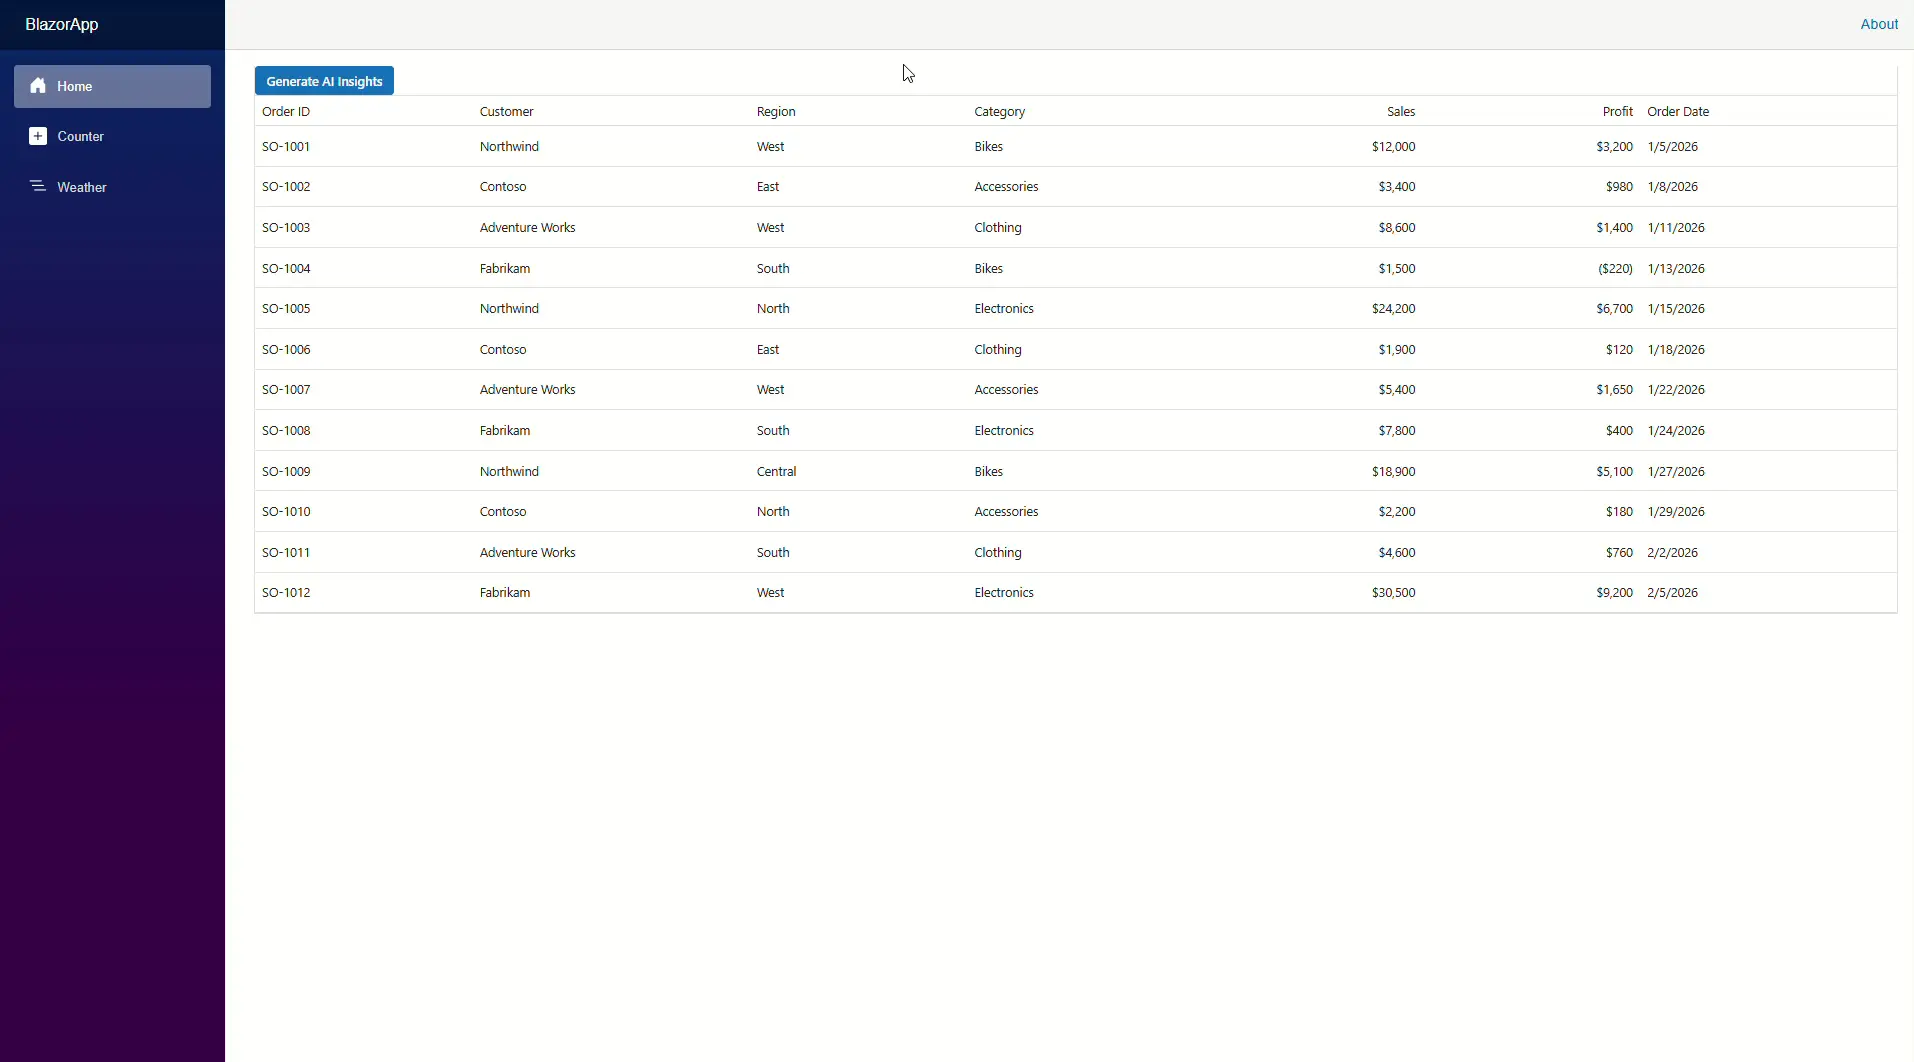Click the Order Date column header

(1679, 112)
